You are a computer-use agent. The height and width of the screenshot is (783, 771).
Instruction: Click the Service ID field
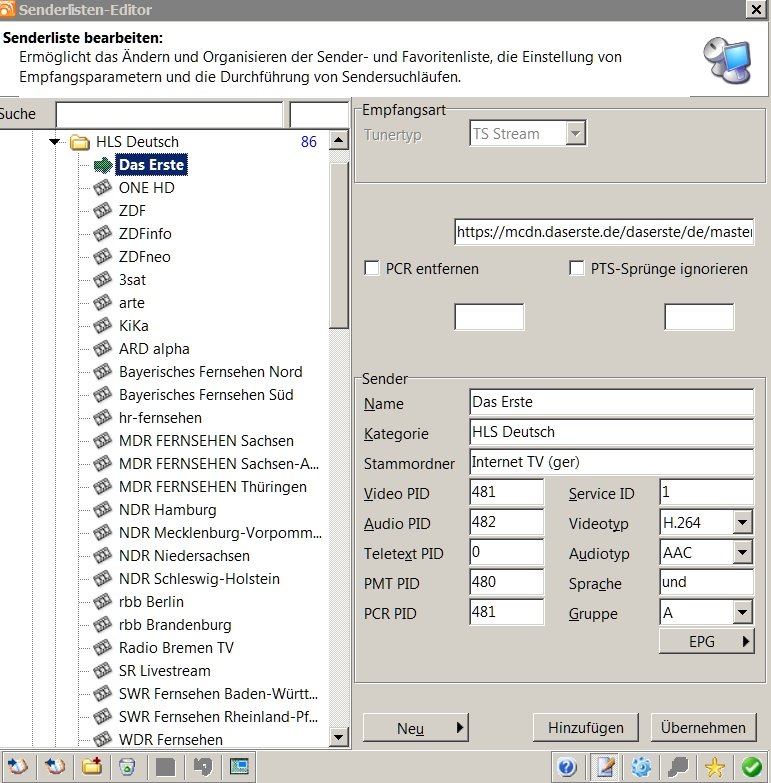(x=706, y=492)
